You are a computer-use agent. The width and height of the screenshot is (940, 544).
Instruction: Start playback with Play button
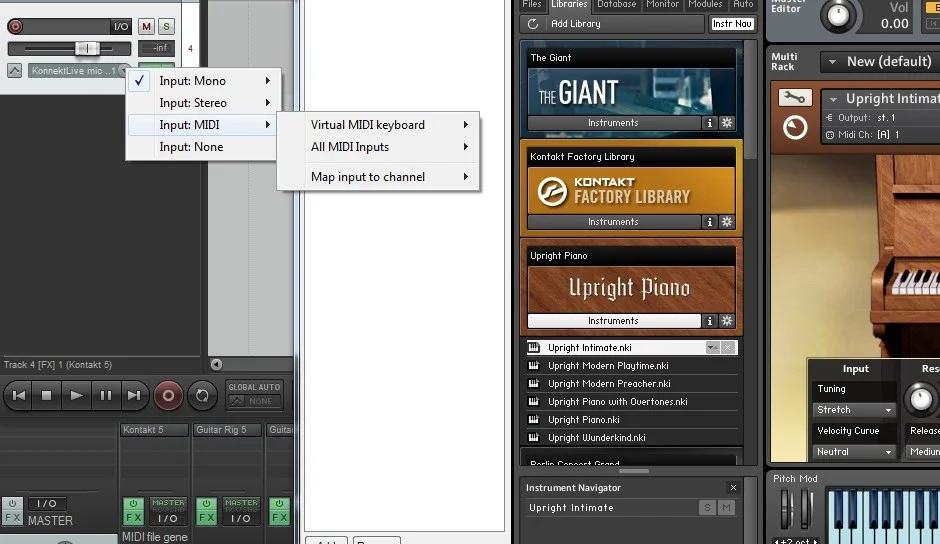(x=76, y=395)
